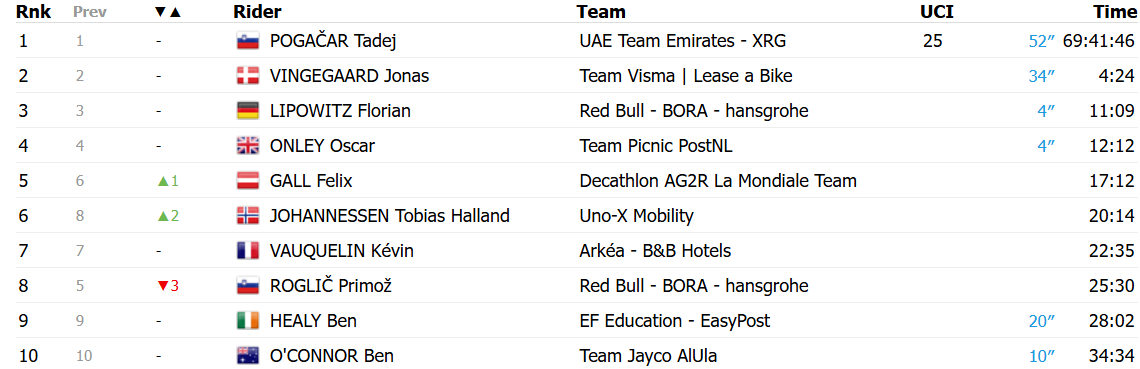Sort by the position change arrows column
The width and height of the screenshot is (1140, 369).
(168, 12)
